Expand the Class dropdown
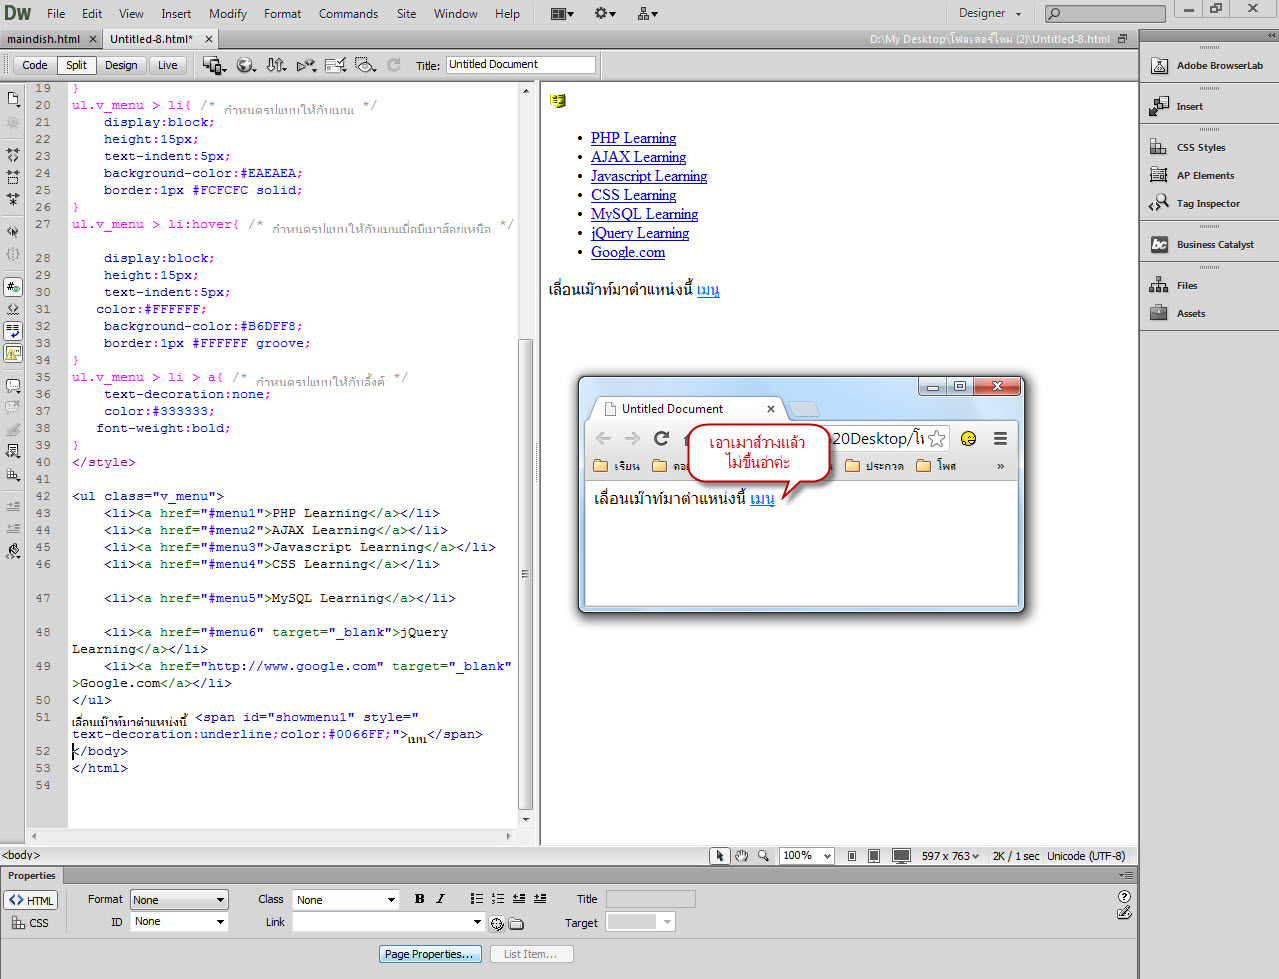The height and width of the screenshot is (979, 1279). pyautogui.click(x=346, y=900)
